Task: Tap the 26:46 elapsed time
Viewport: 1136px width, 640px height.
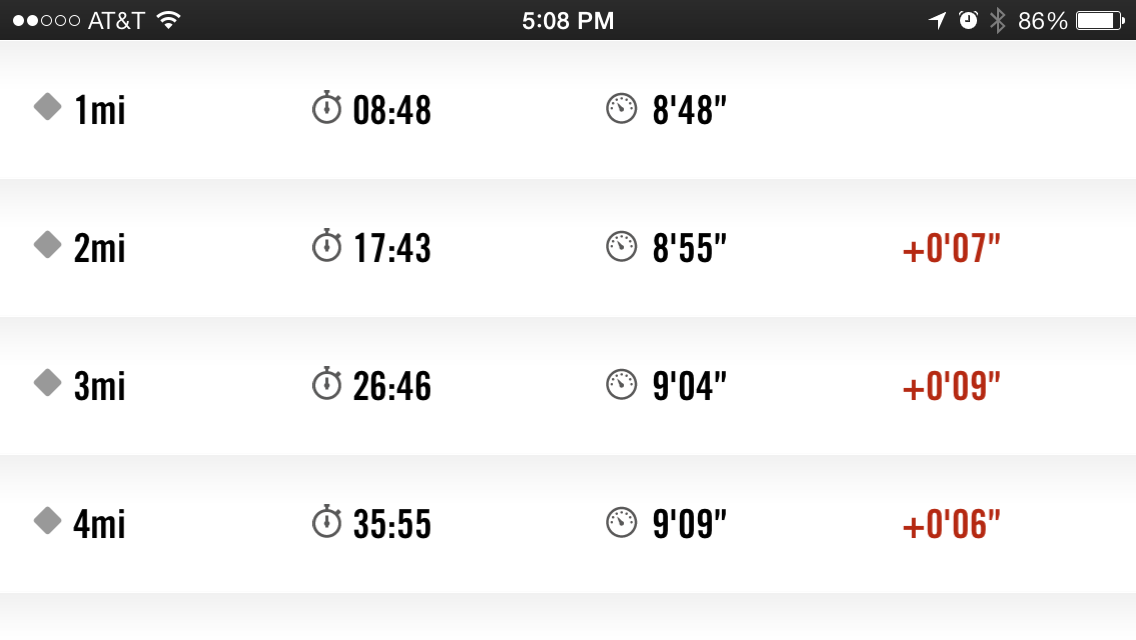Action: [392, 387]
